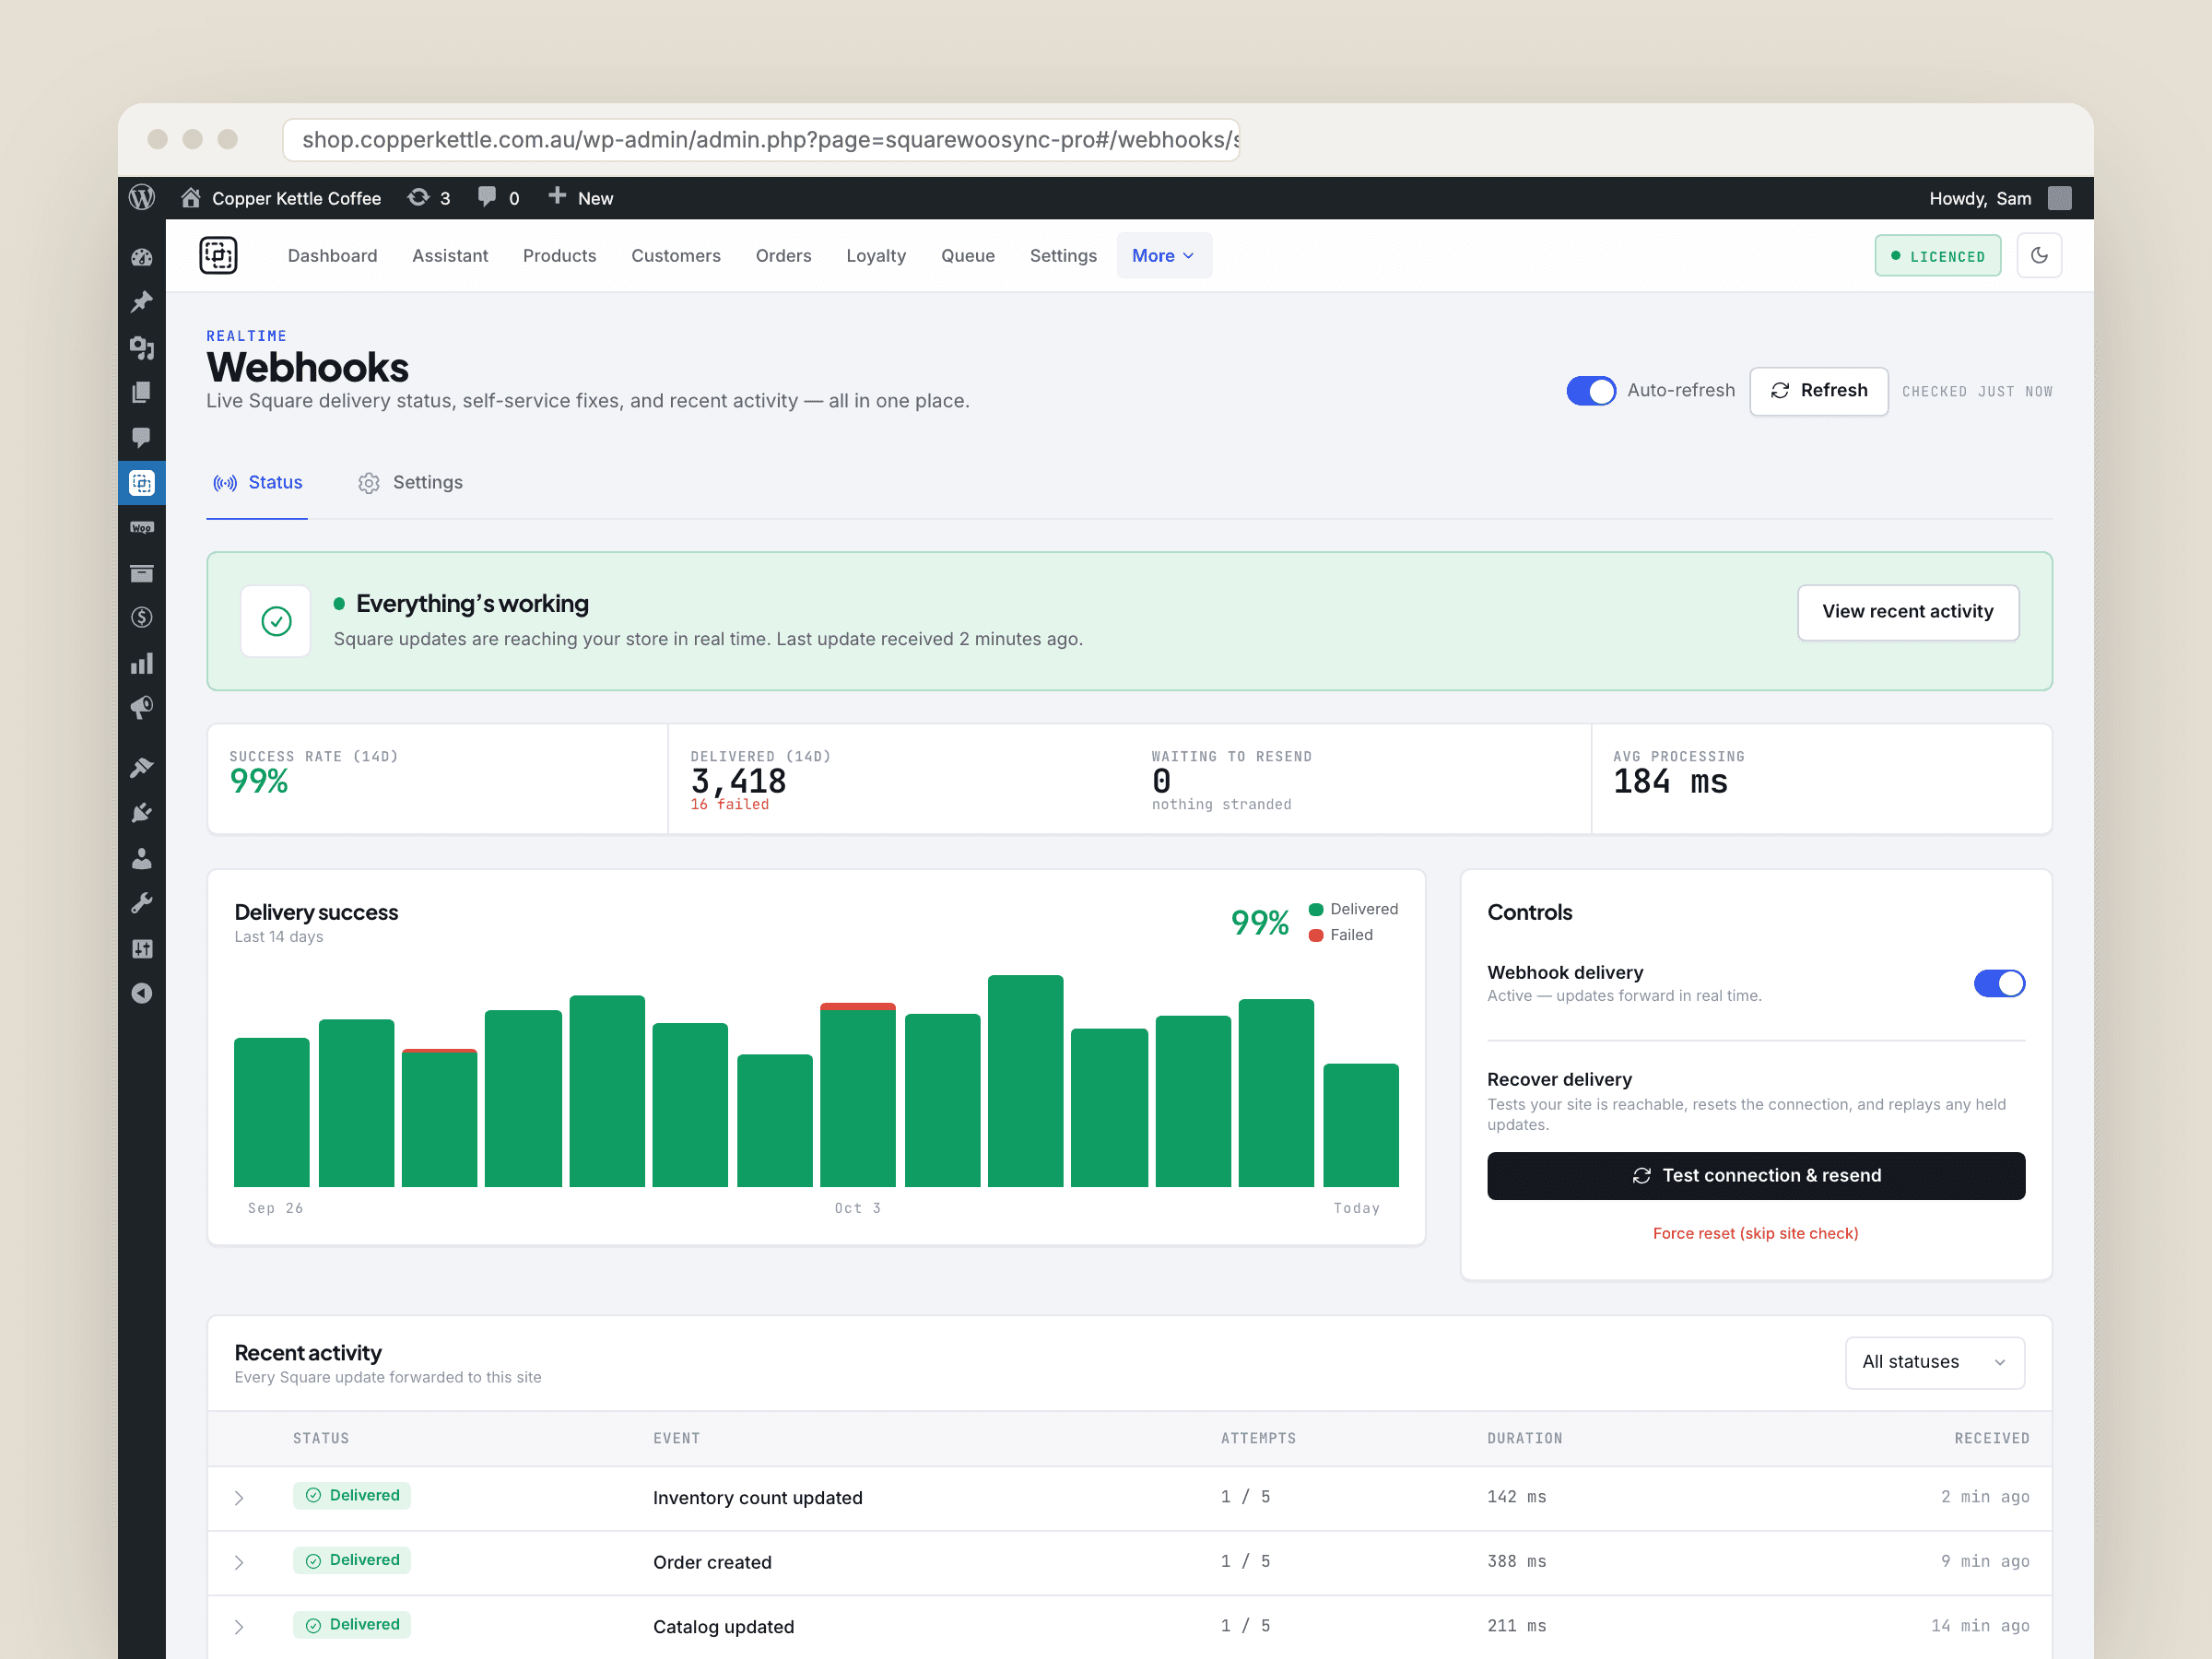Open Users sidebar icon
The image size is (2212, 1659).
coord(142,858)
